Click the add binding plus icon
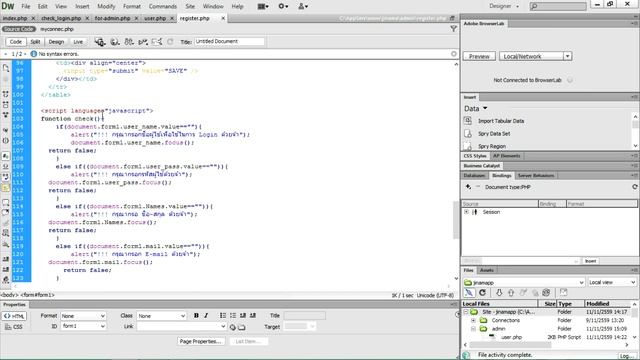Image resolution: width=640 pixels, height=360 pixels. click(468, 187)
